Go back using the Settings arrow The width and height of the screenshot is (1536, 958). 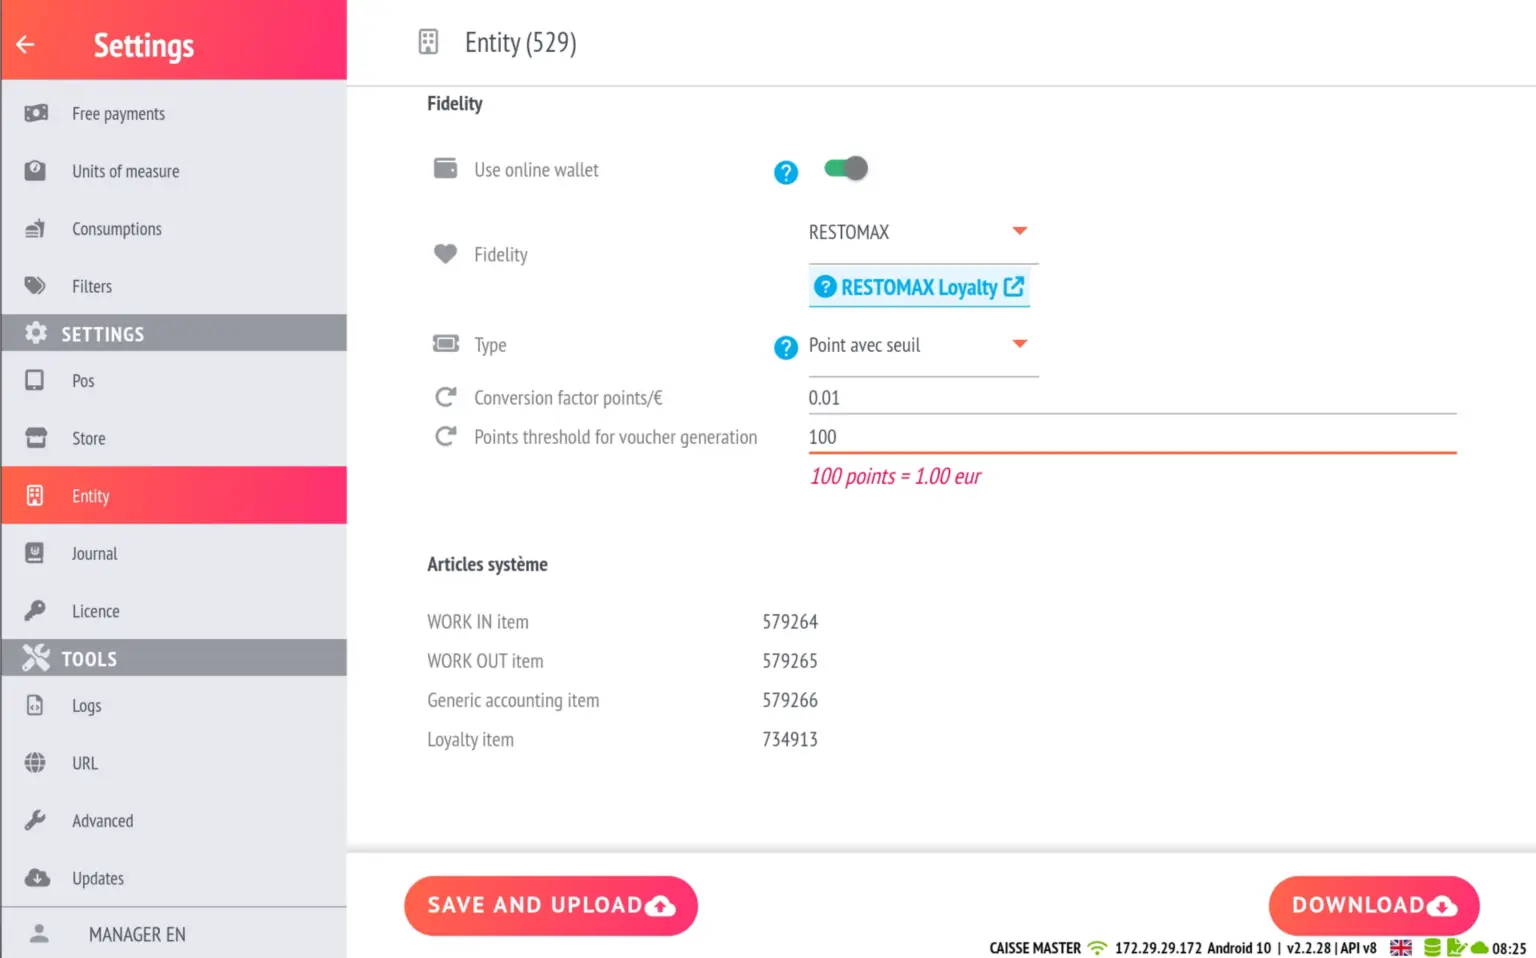pyautogui.click(x=26, y=44)
